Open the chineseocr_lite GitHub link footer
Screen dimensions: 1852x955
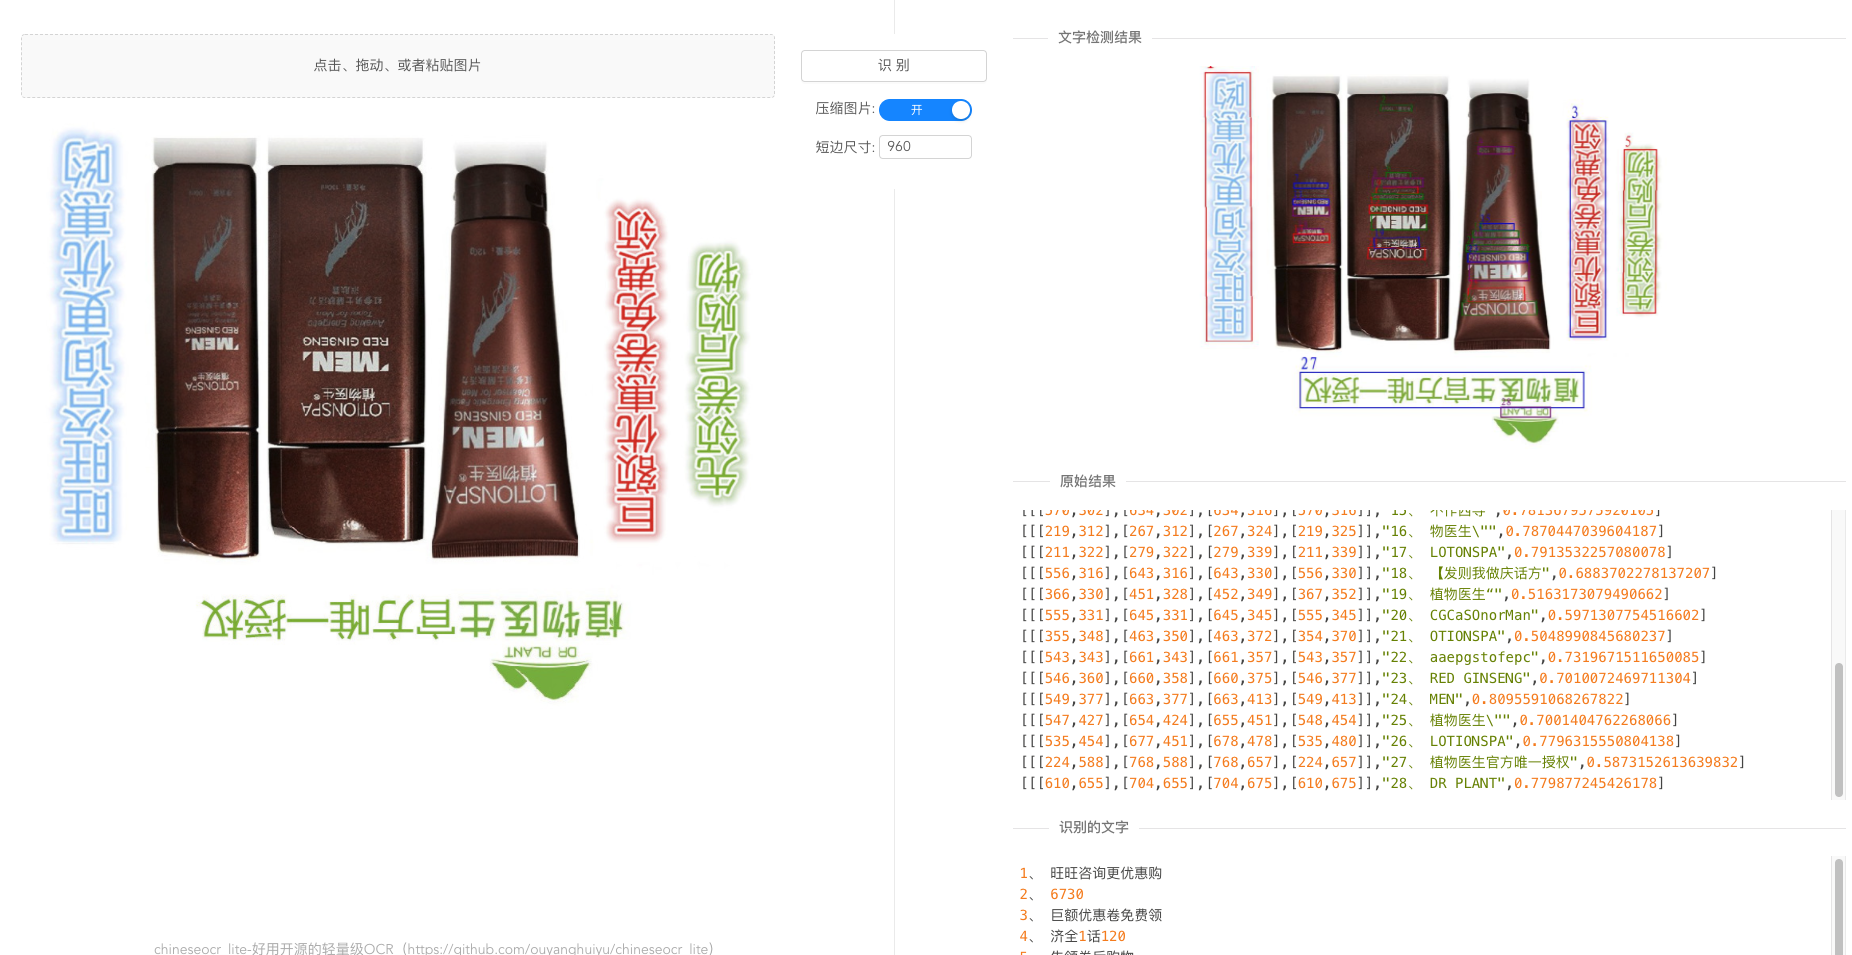pyautogui.click(x=433, y=948)
